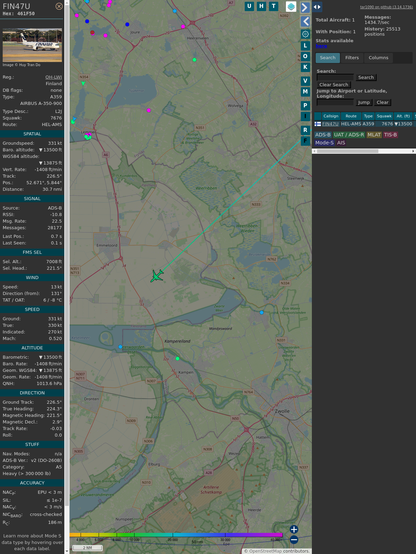
Task: Click the altitude color scale bar
Action: point(176,535)
